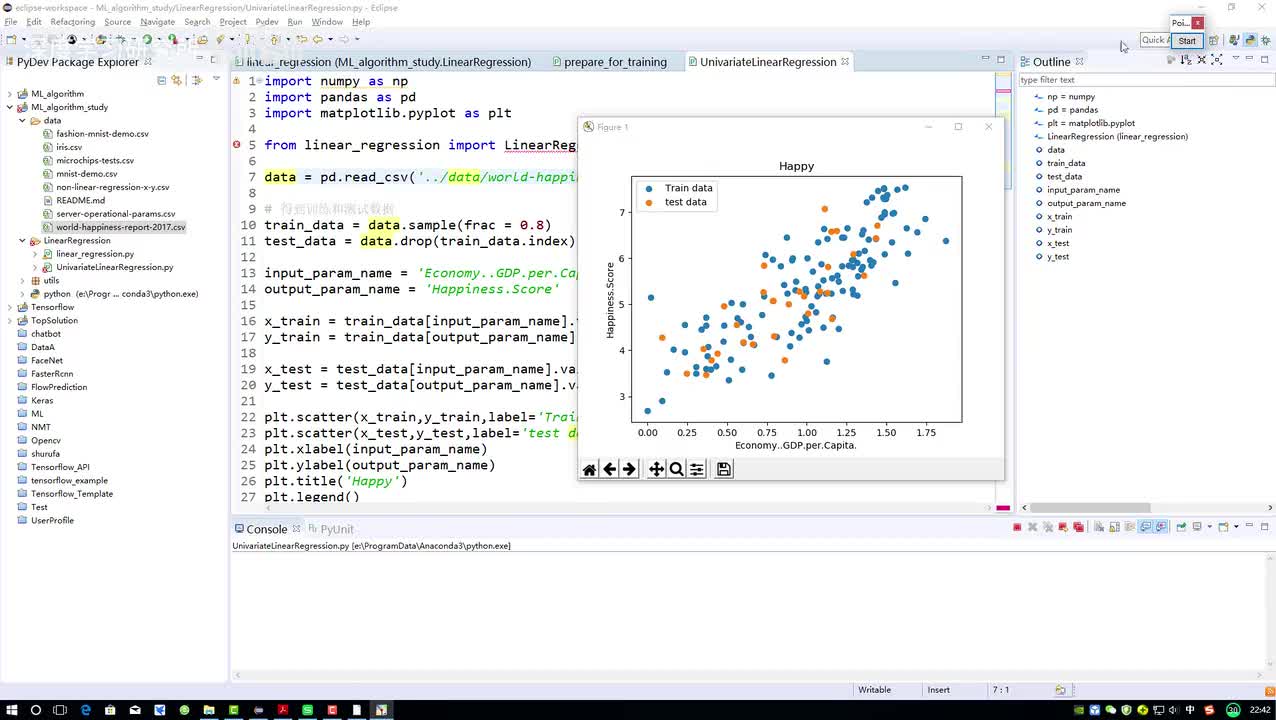Click the Start button at top right
1276x720 pixels.
click(x=1186, y=41)
